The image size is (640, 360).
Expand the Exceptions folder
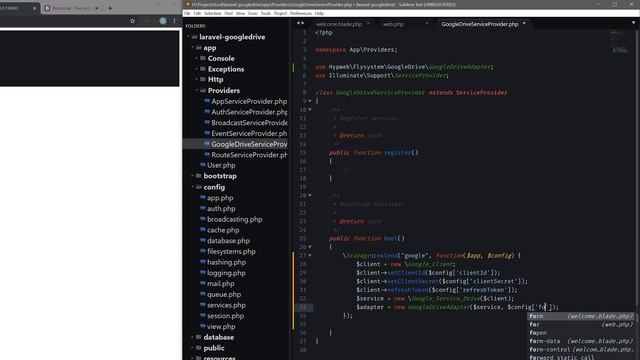tap(197, 69)
